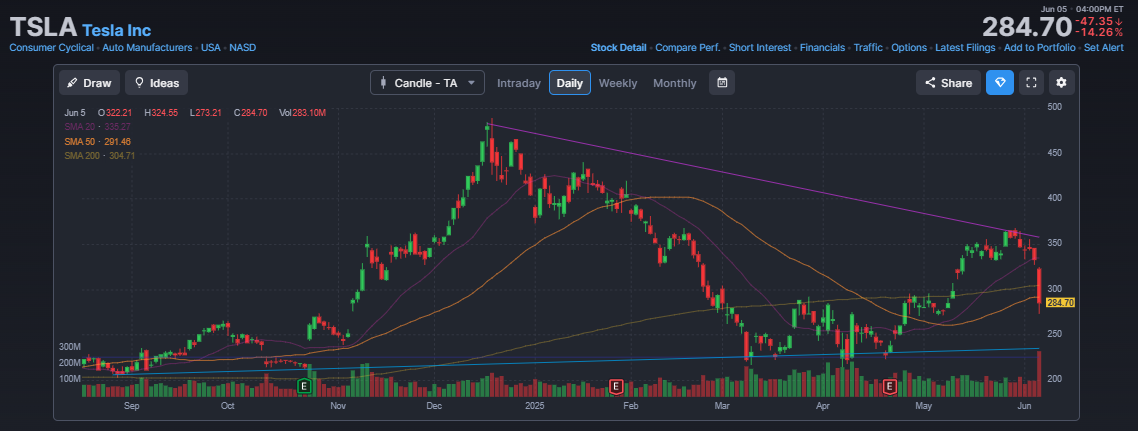Open the Consumer Cyclical sector link
Image resolution: width=1138 pixels, height=431 pixels.
coord(51,47)
